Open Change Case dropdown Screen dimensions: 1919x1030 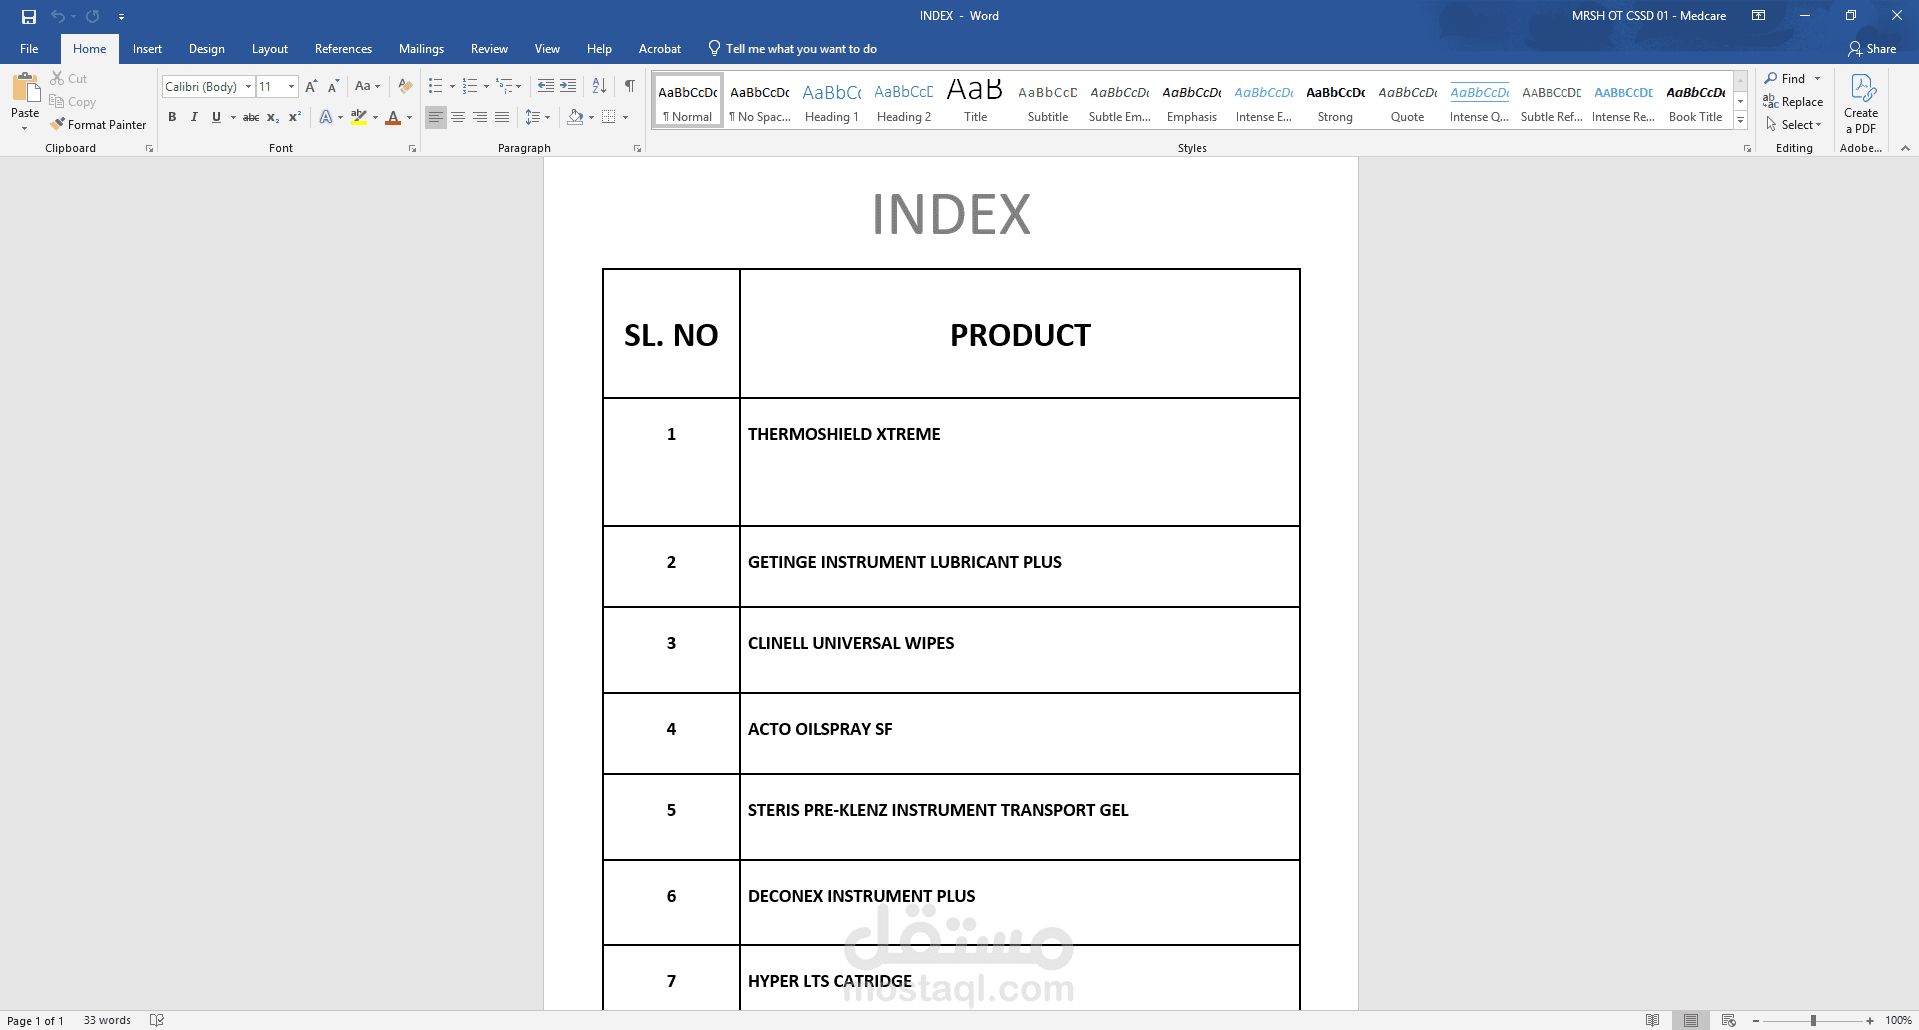[367, 87]
